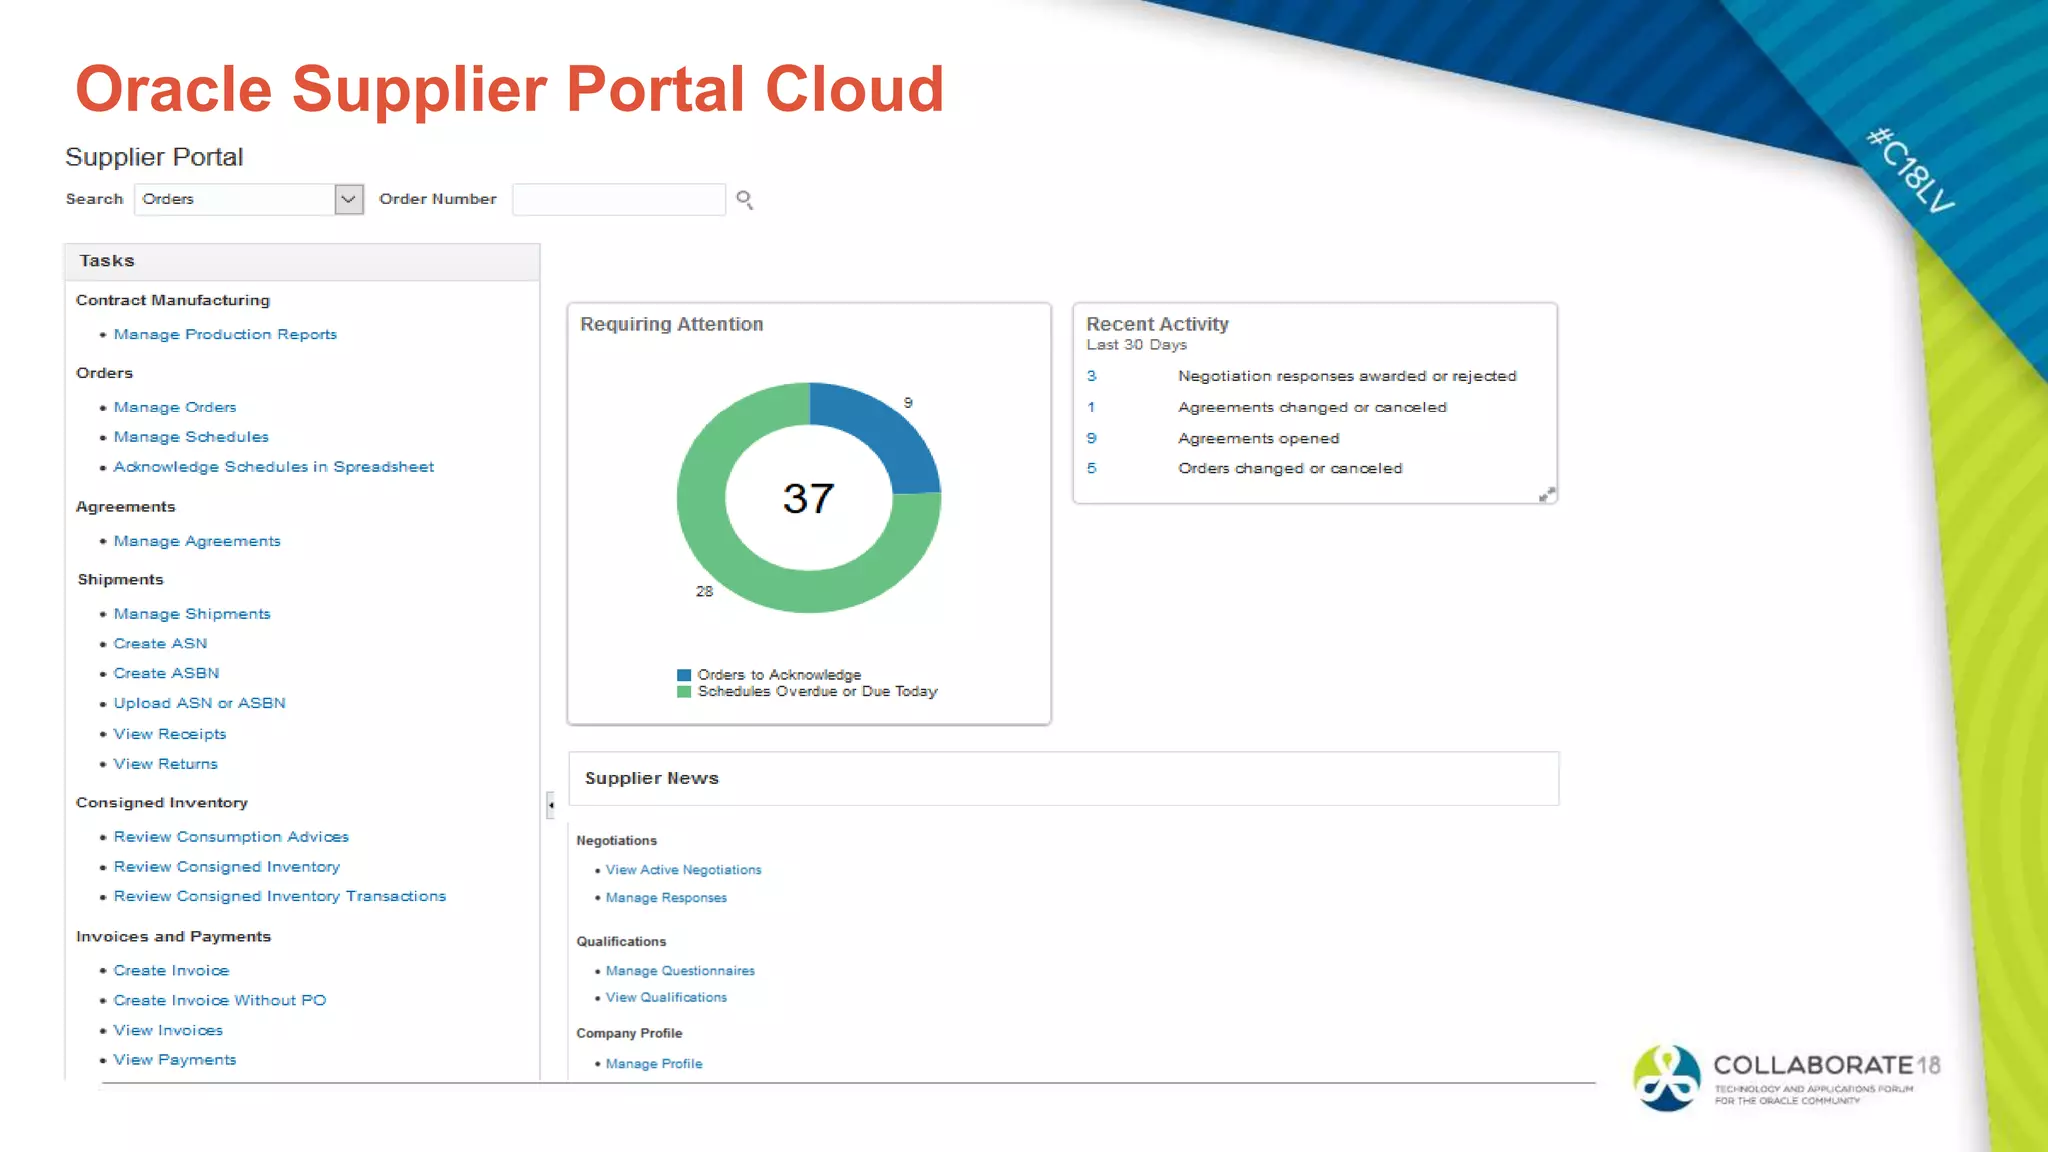
Task: Open View Payments link
Action: coord(175,1060)
